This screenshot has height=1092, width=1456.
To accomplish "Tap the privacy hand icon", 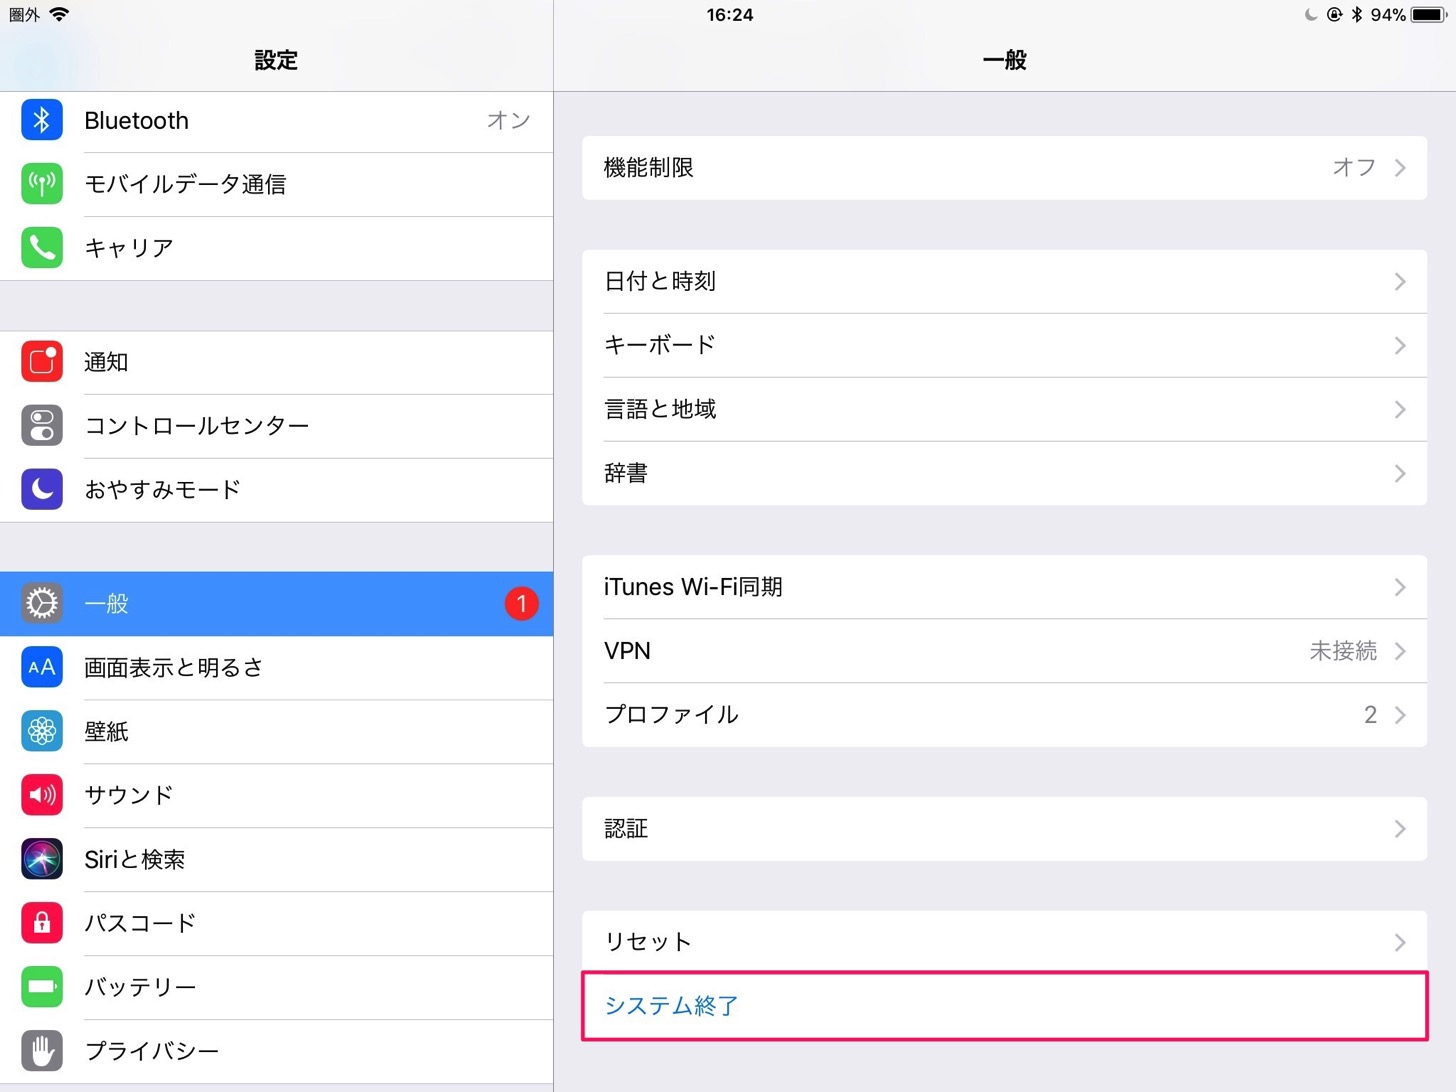I will pos(42,1051).
